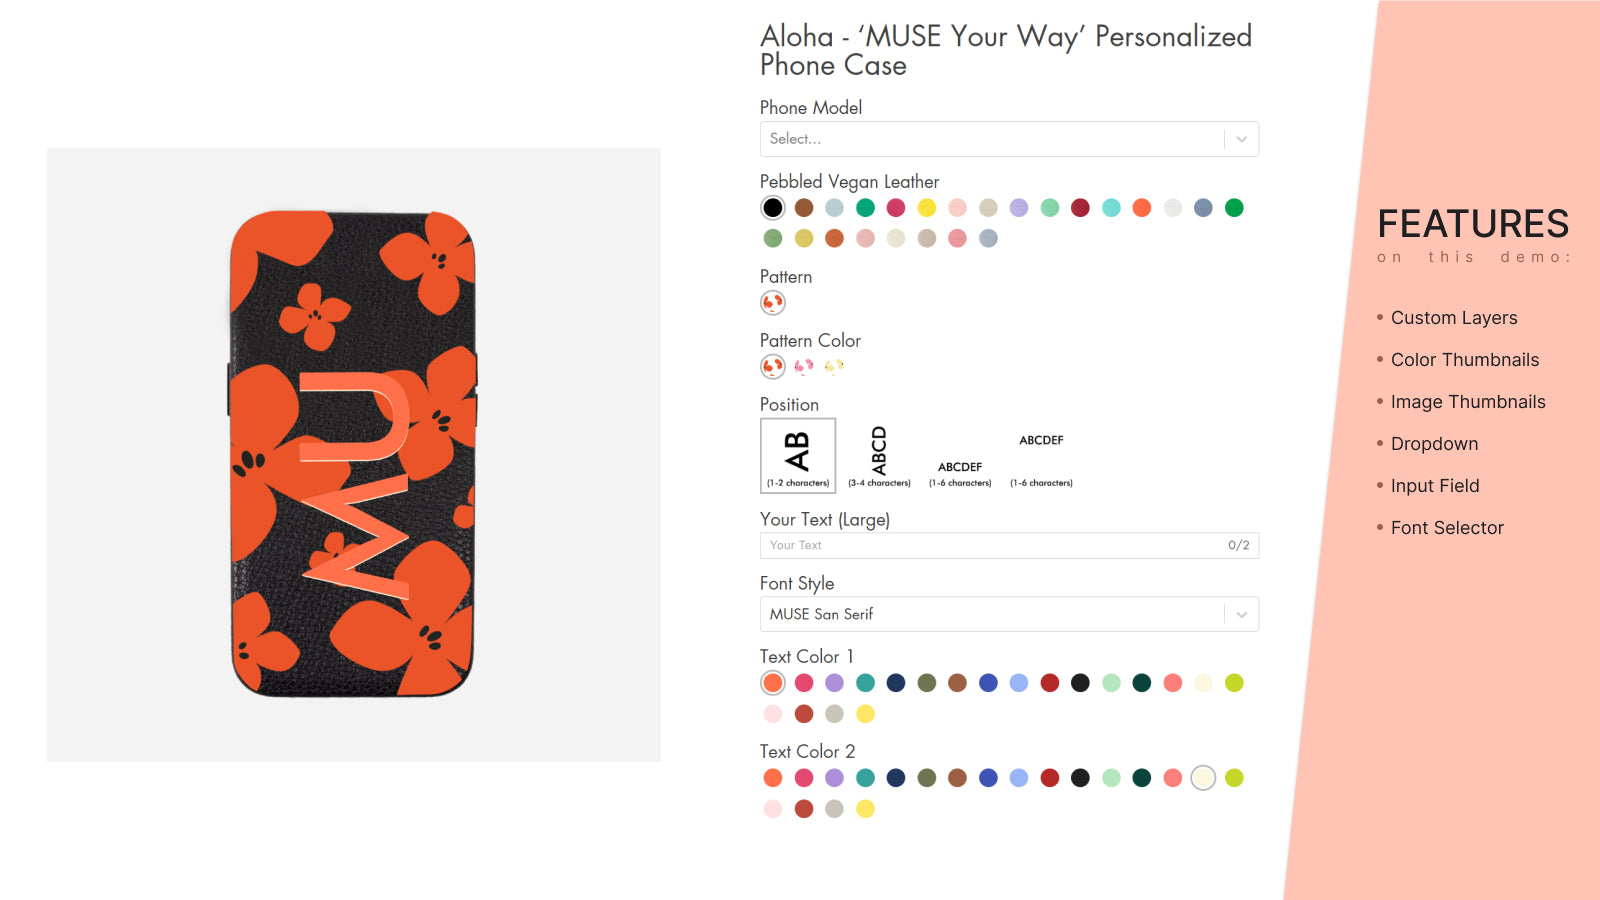The width and height of the screenshot is (1600, 900).
Task: Select the top-right ABCDEF position option
Action: pos(1041,440)
